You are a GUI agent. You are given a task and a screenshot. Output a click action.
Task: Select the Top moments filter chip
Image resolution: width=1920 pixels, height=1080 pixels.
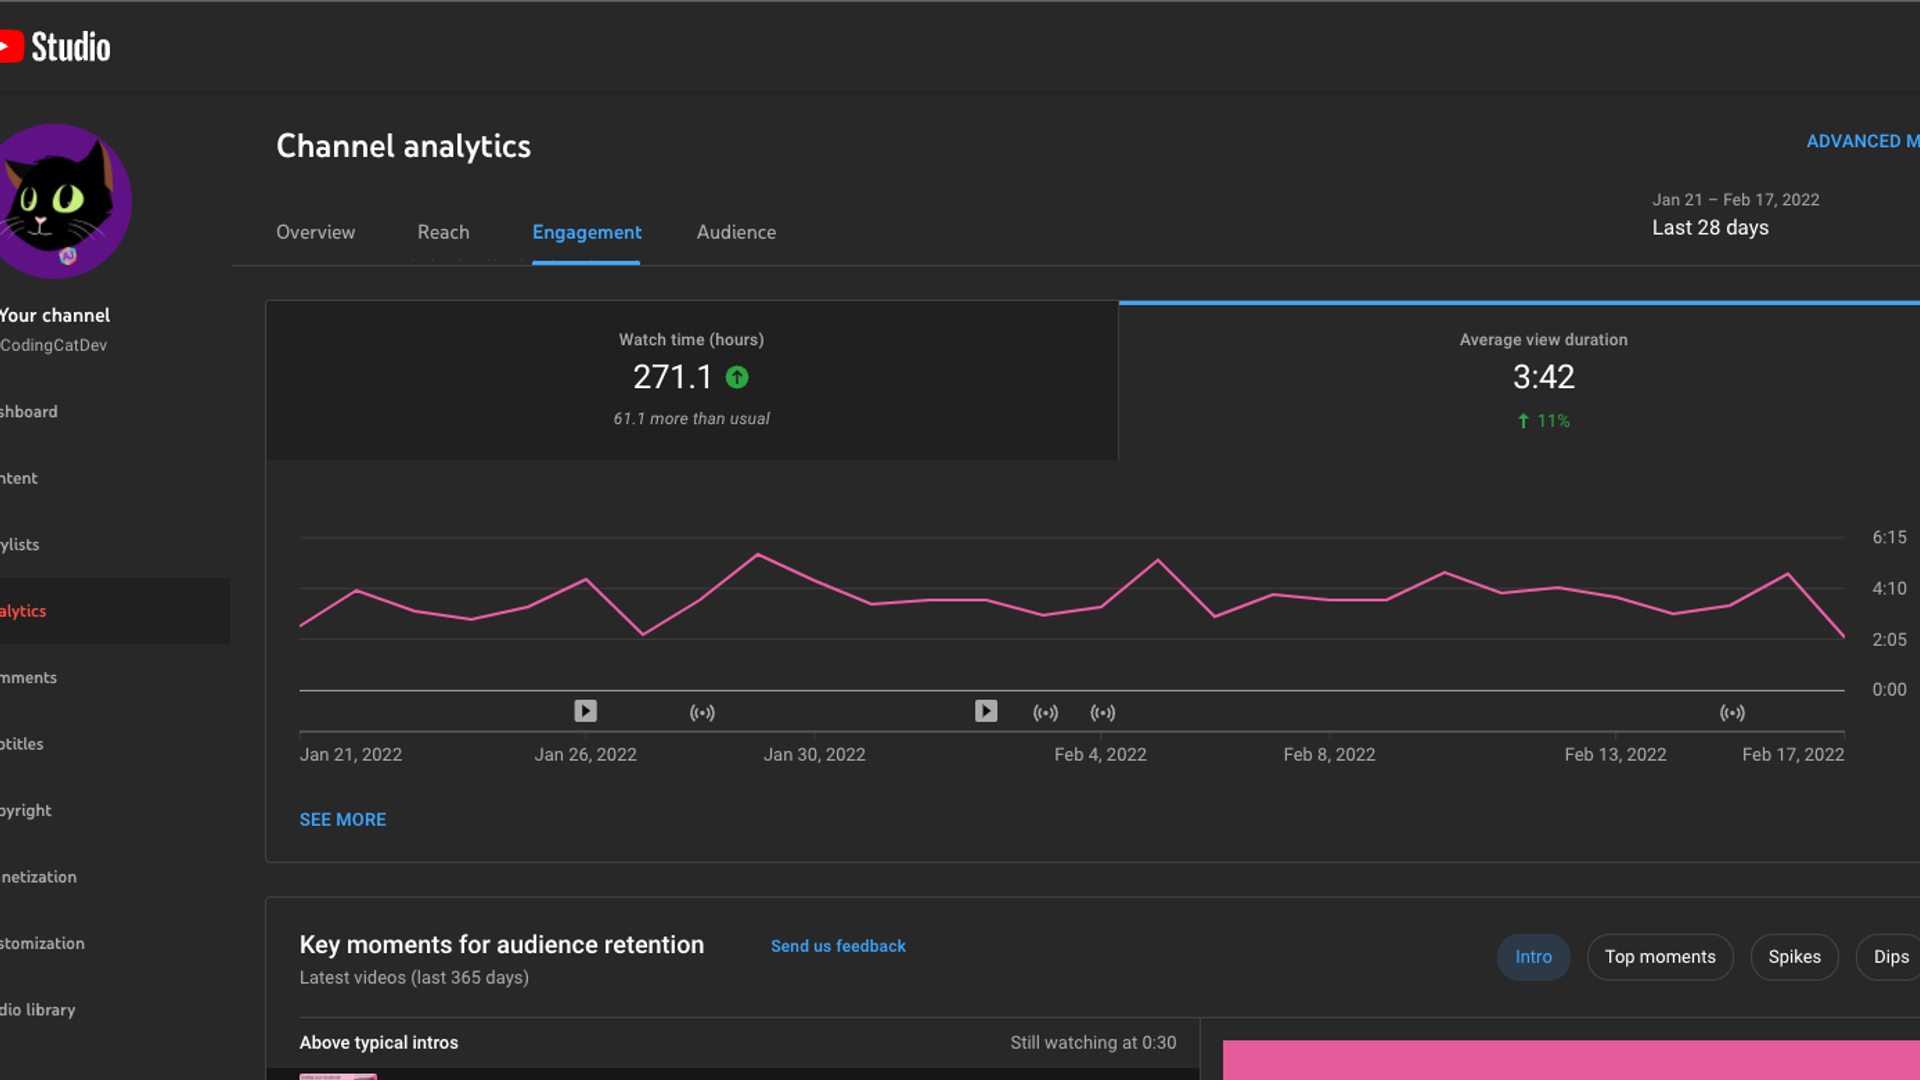tap(1660, 957)
